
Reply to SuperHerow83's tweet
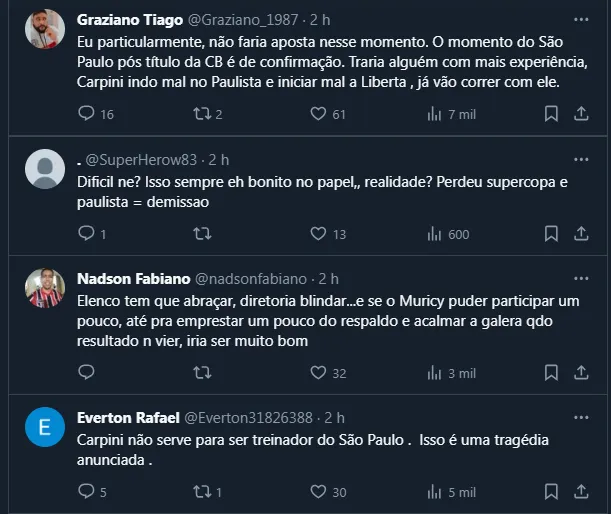tap(86, 234)
